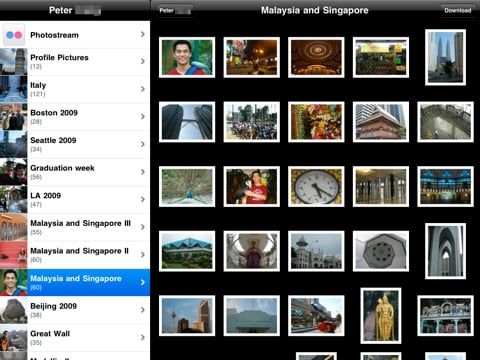Tap the Beijing 2009 album cover thumbnail
The image size is (480, 360).
pyautogui.click(x=13, y=310)
